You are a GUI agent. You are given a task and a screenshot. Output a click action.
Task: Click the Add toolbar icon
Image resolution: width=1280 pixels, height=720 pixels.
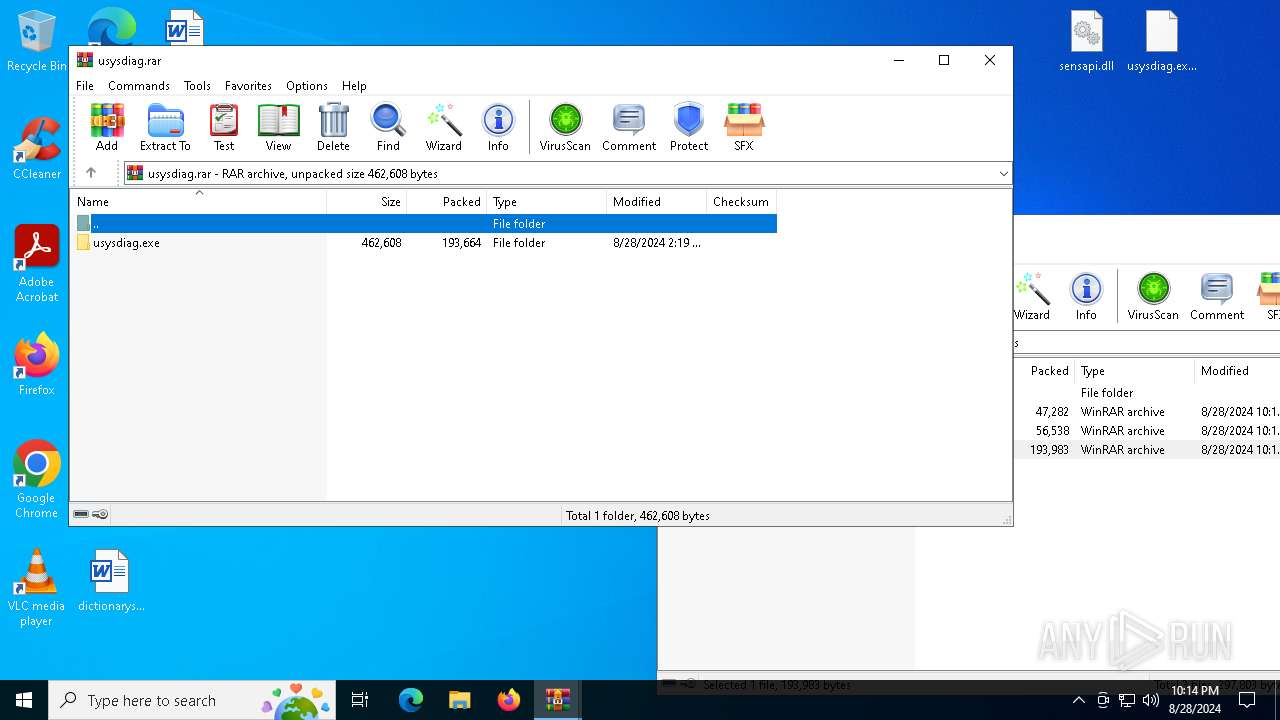[107, 127]
